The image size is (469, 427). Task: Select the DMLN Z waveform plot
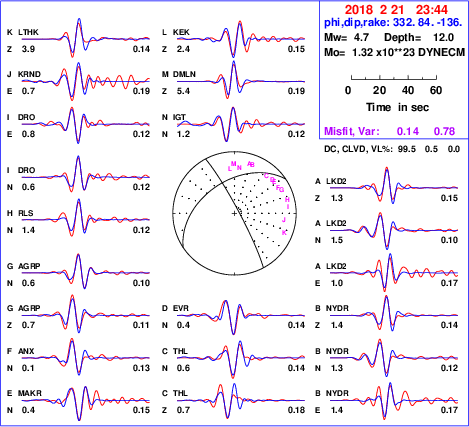click(x=241, y=81)
